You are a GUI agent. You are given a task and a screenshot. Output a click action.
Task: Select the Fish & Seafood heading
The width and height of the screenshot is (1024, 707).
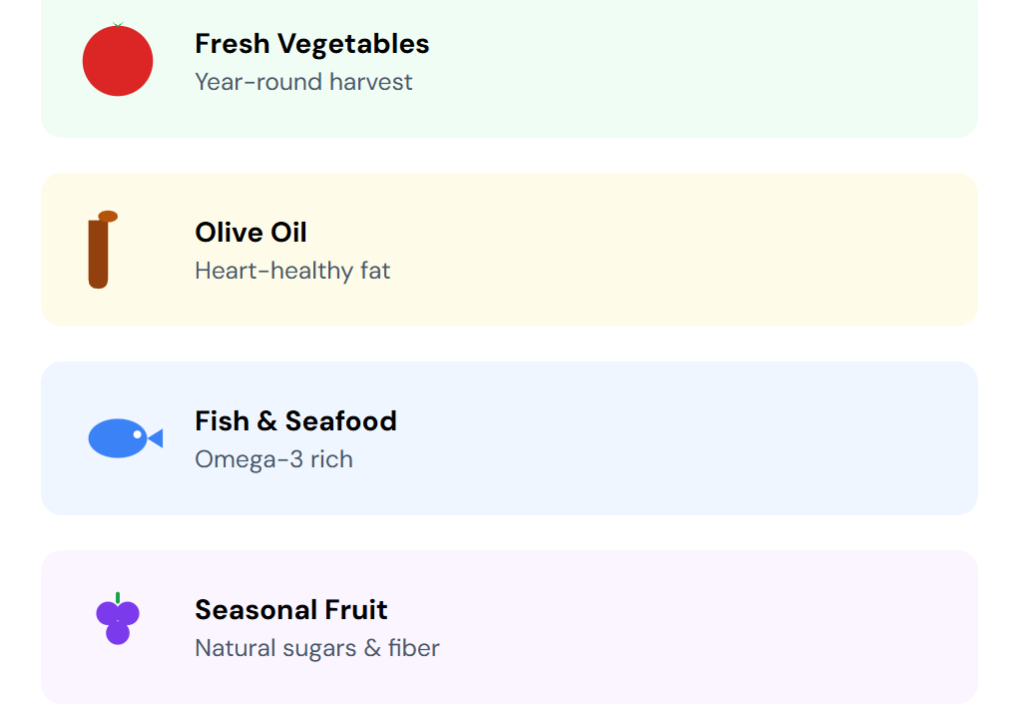[296, 421]
